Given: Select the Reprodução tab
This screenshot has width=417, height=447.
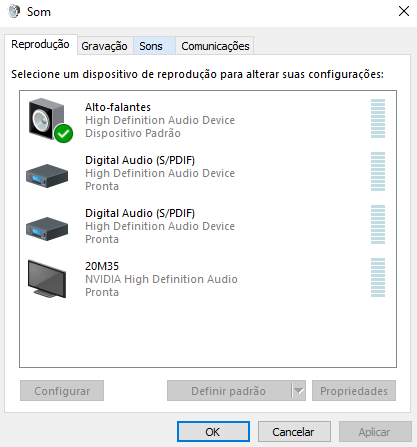Looking at the screenshot, I should point(40,44).
